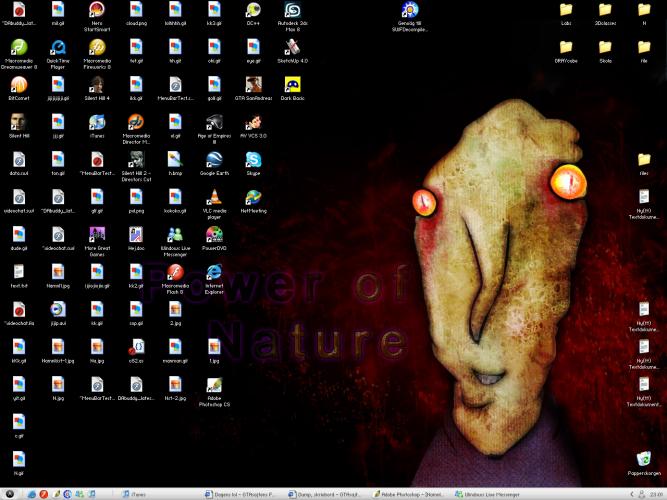Screen dimensions: 667x500
Task: Open the Papperskorgen recycle bin
Action: tap(644, 460)
